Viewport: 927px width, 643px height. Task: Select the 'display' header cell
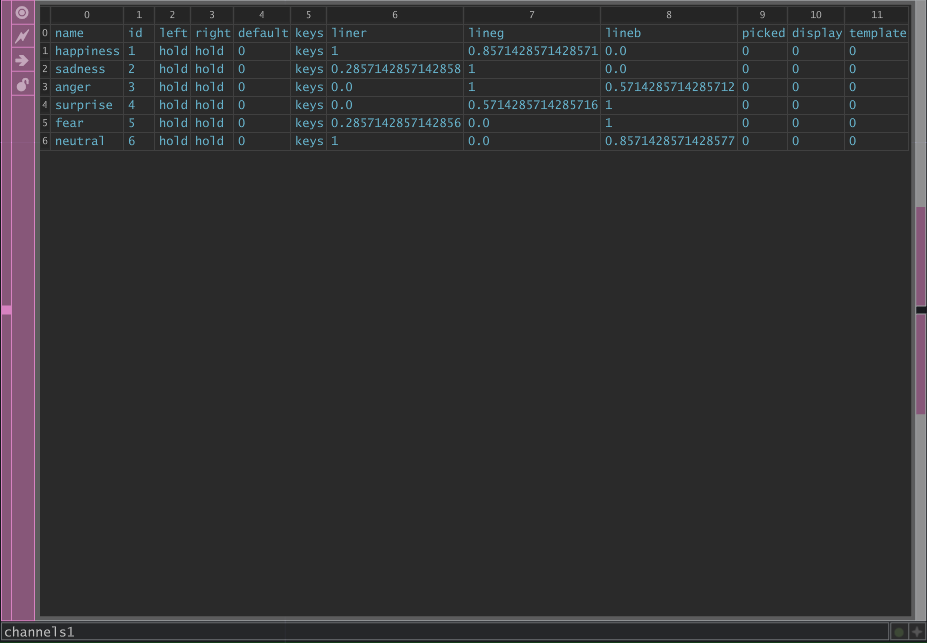pos(816,33)
